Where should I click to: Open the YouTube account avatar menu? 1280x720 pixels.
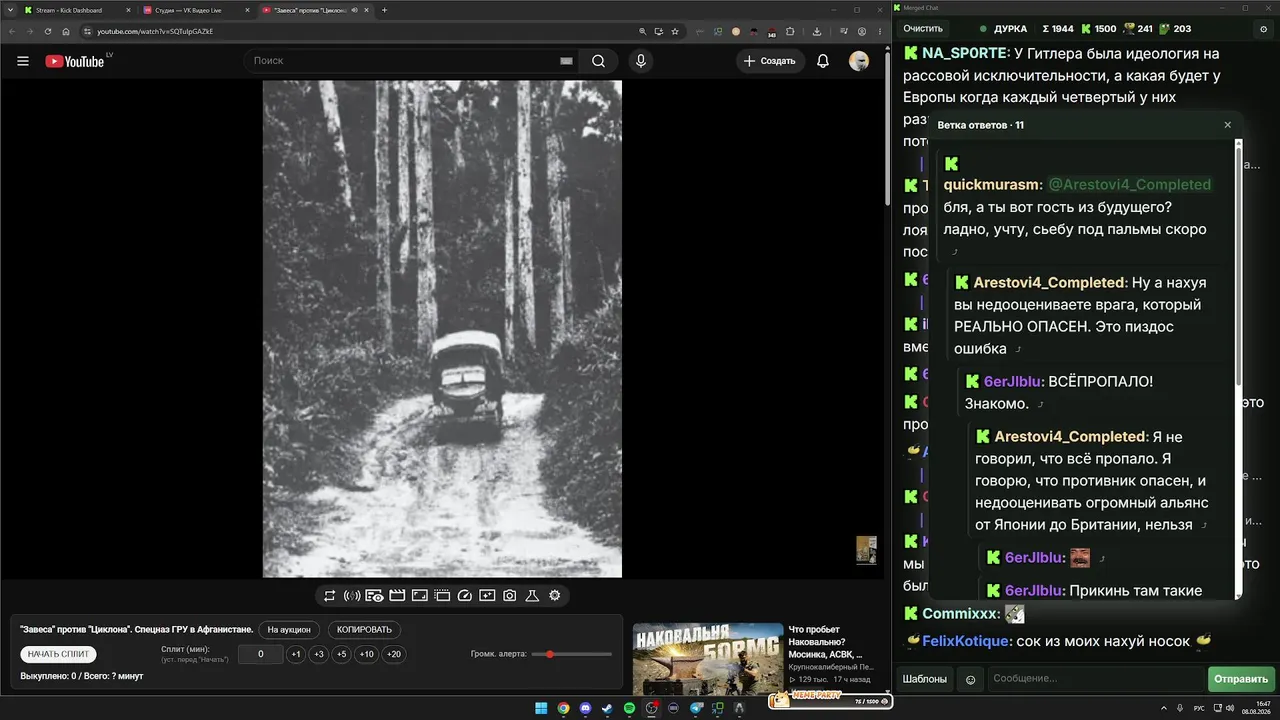[859, 61]
